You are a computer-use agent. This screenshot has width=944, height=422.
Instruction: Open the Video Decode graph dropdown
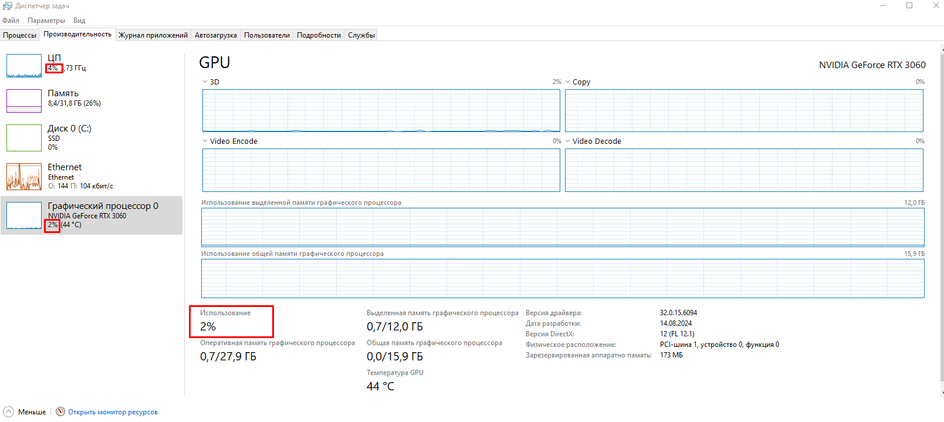[567, 141]
